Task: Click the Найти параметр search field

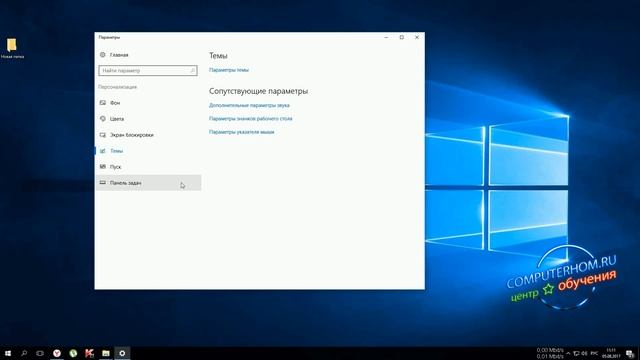Action: [x=148, y=71]
